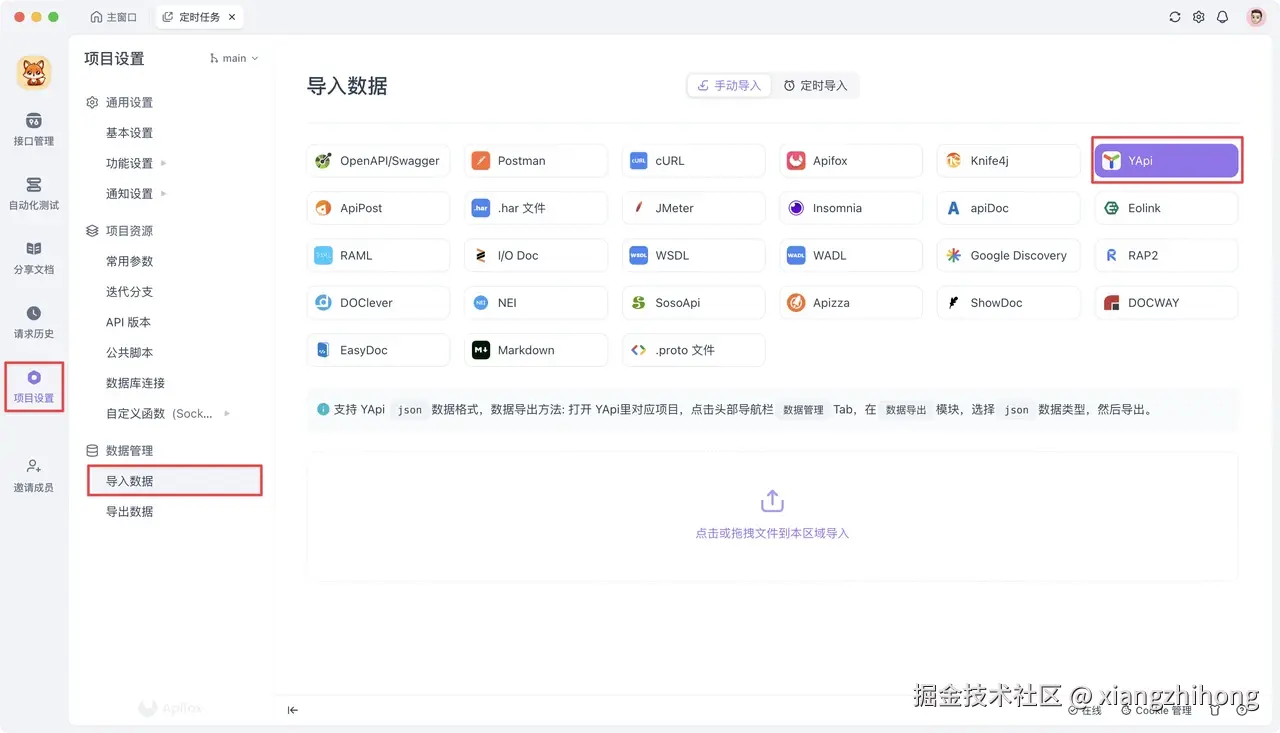Open 迭代分支 in the settings list
The height and width of the screenshot is (733, 1280).
coord(130,291)
